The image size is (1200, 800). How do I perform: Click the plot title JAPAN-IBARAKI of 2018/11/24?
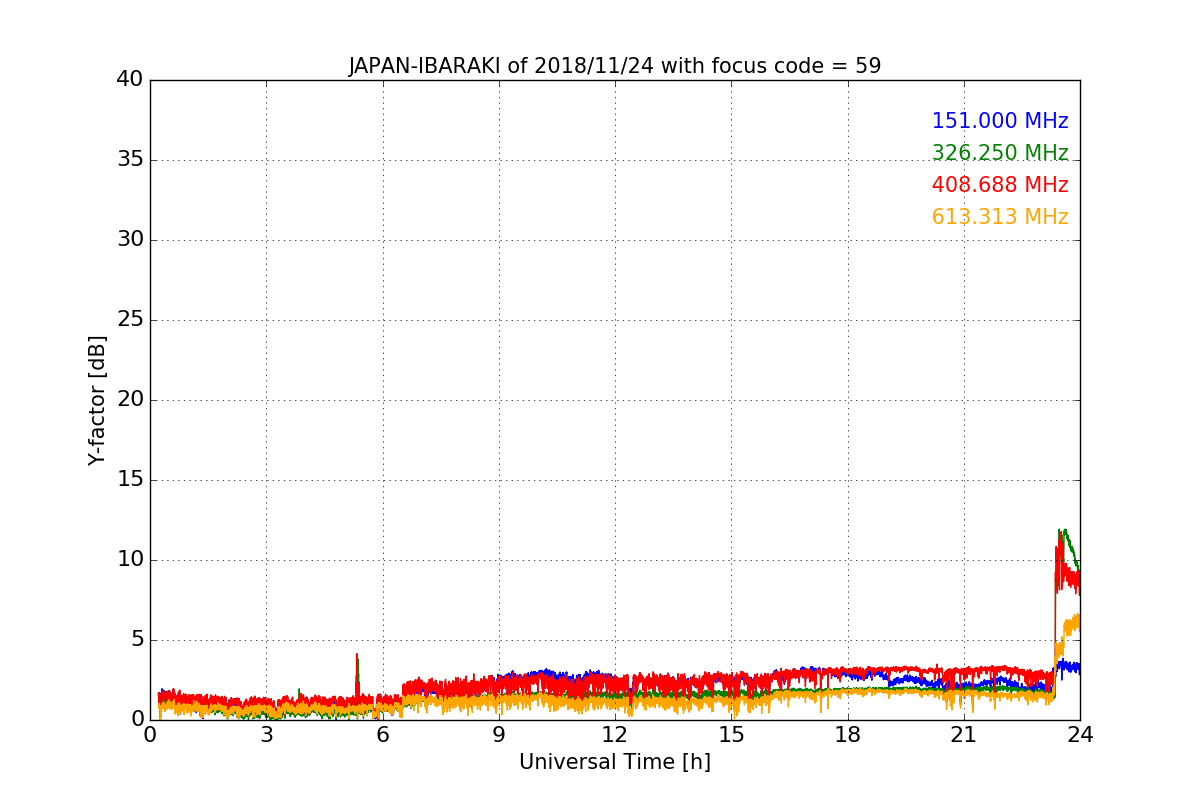(x=614, y=66)
